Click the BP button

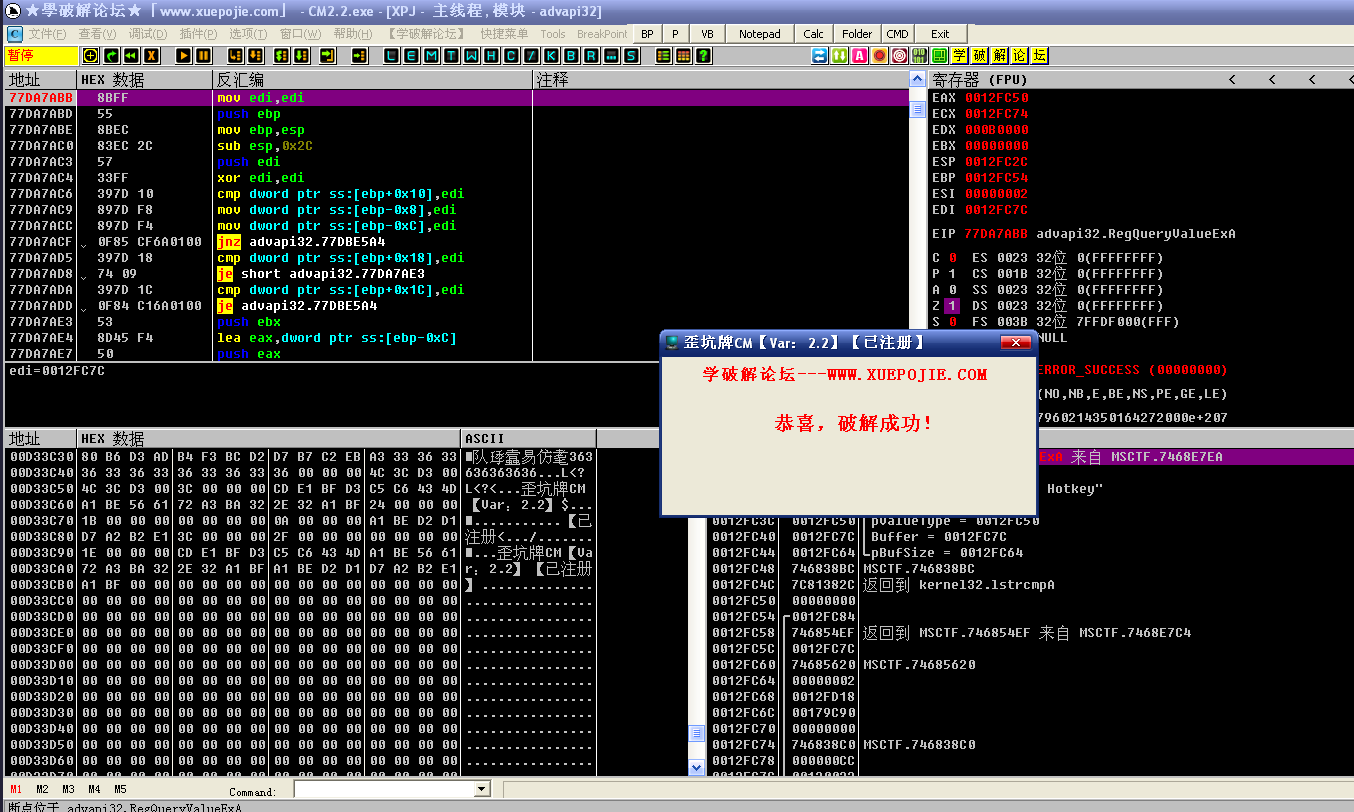pos(647,34)
